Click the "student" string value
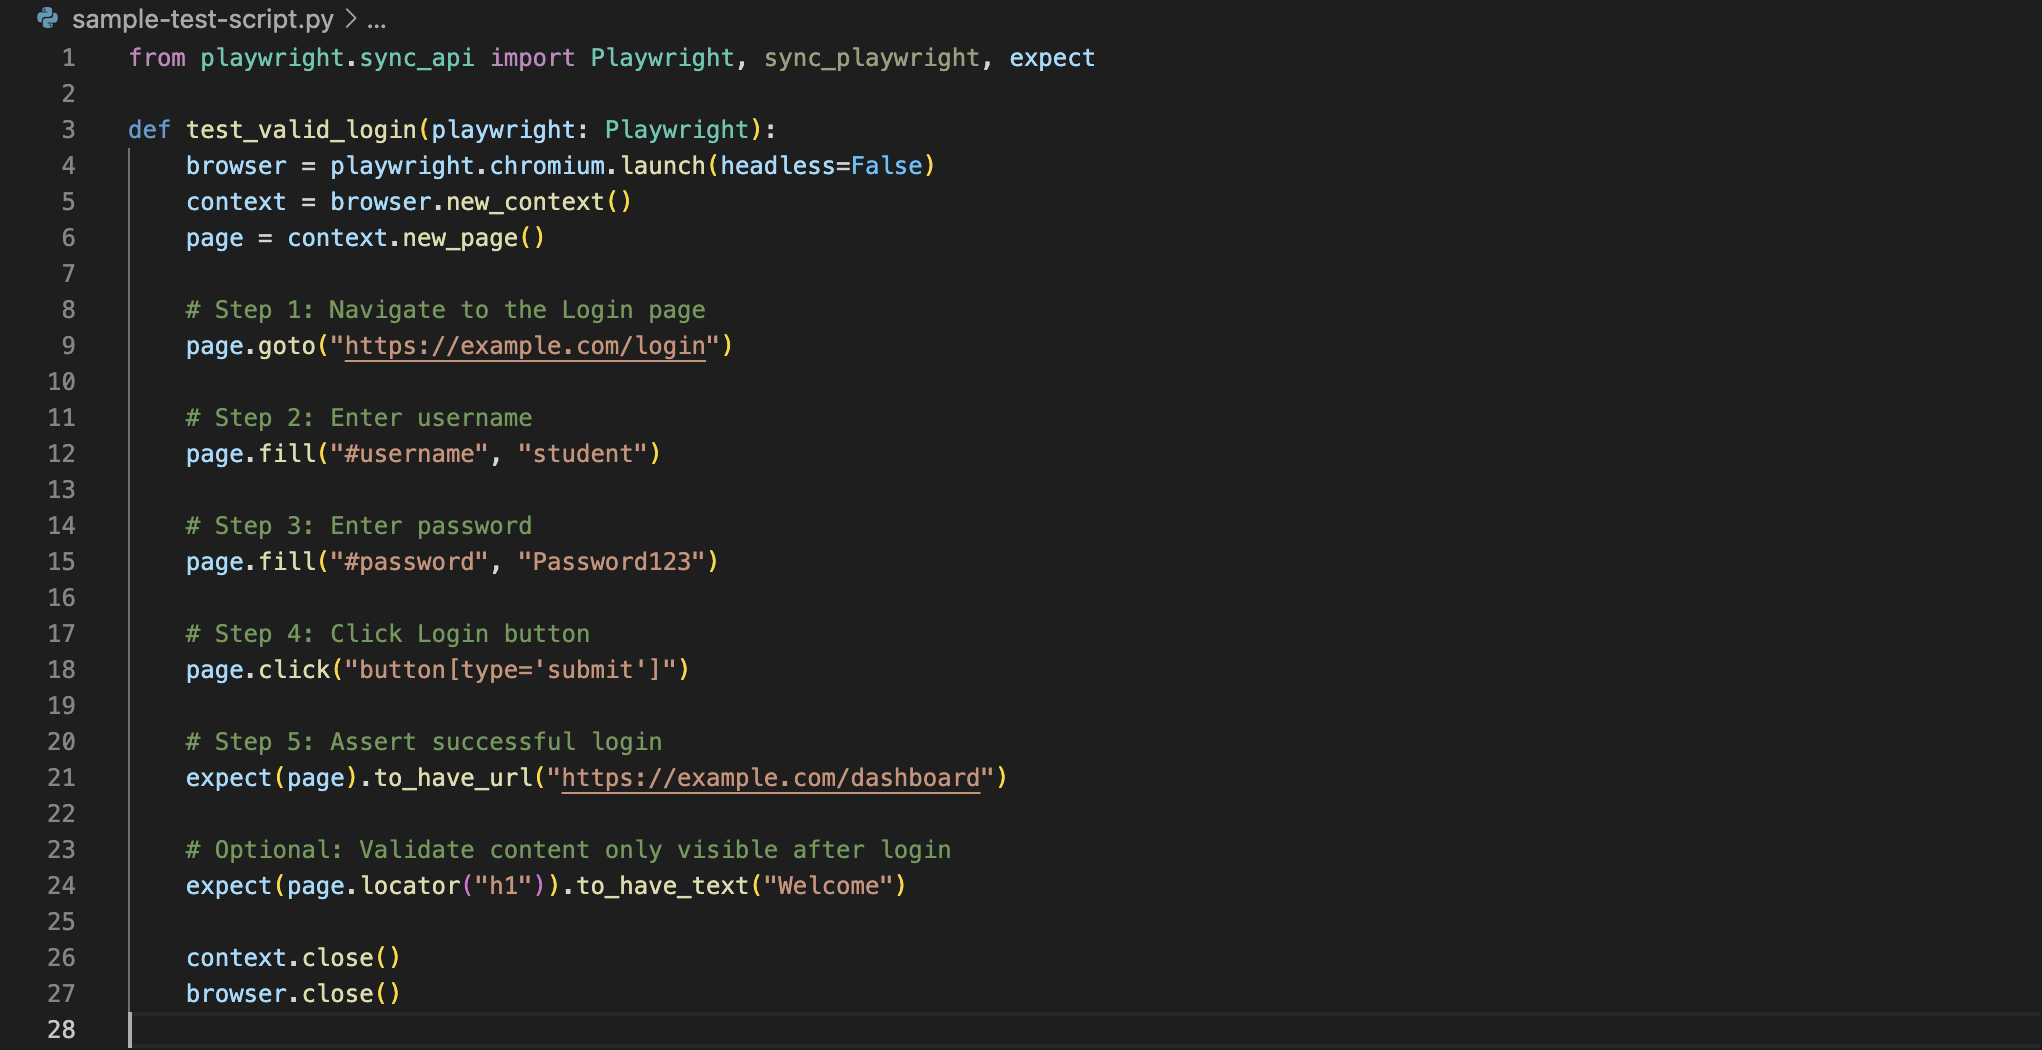The width and height of the screenshot is (2042, 1050). point(583,454)
